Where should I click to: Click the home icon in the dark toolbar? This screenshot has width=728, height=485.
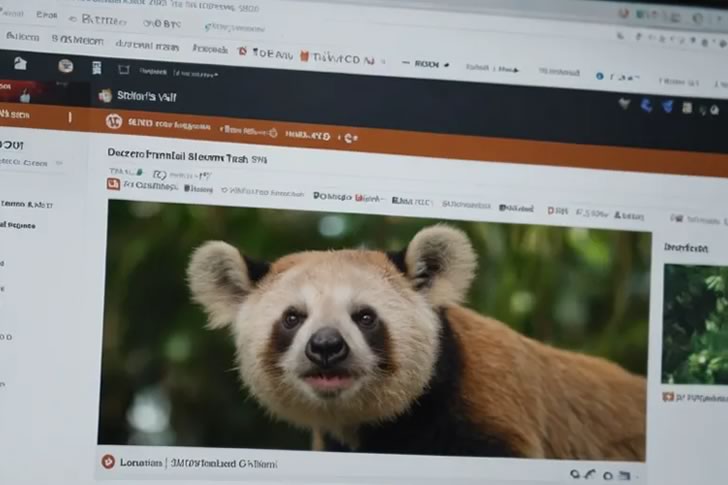[19, 63]
